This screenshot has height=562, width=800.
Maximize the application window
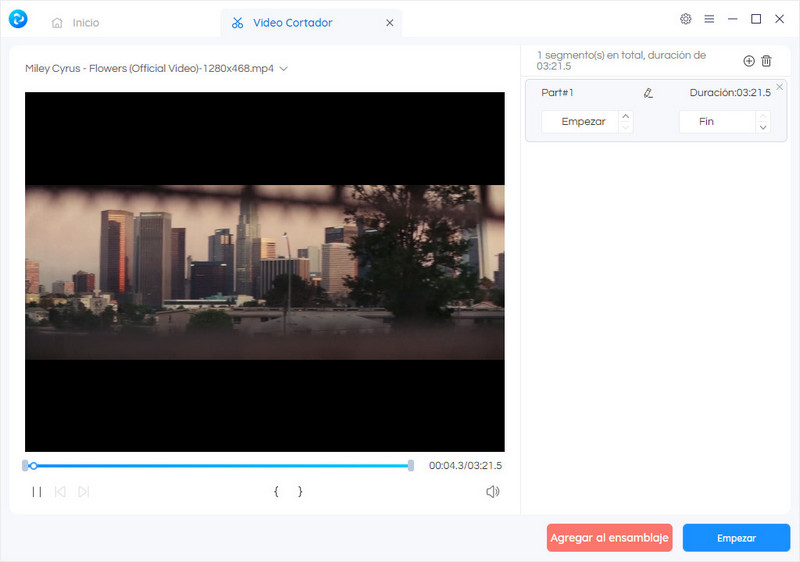[756, 19]
